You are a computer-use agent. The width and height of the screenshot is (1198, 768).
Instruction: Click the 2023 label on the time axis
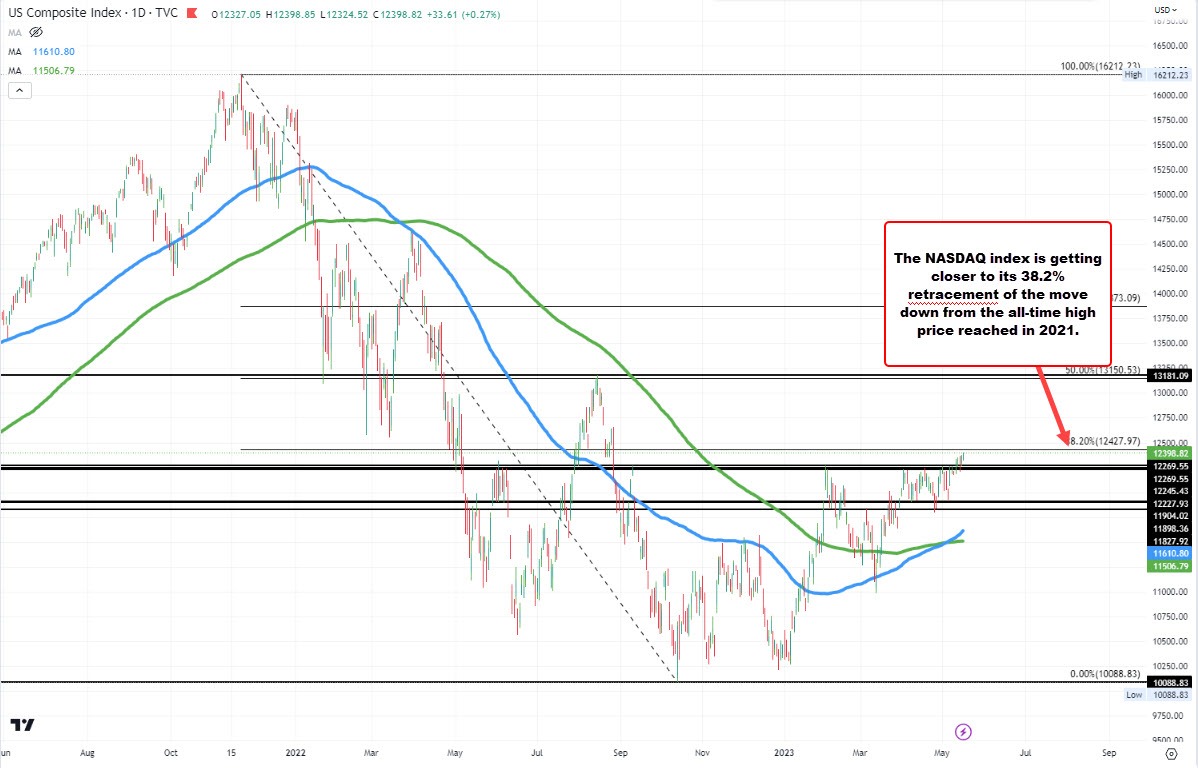(784, 752)
